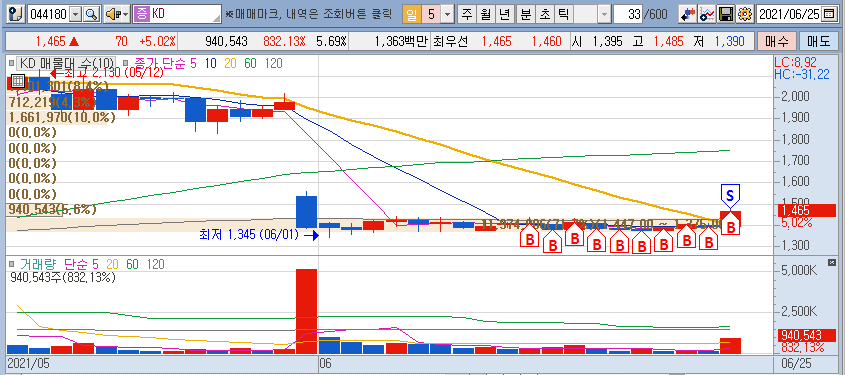Screen dimensions: 845x375
Task: Click the +5.02% change rate
Action: click(x=157, y=41)
